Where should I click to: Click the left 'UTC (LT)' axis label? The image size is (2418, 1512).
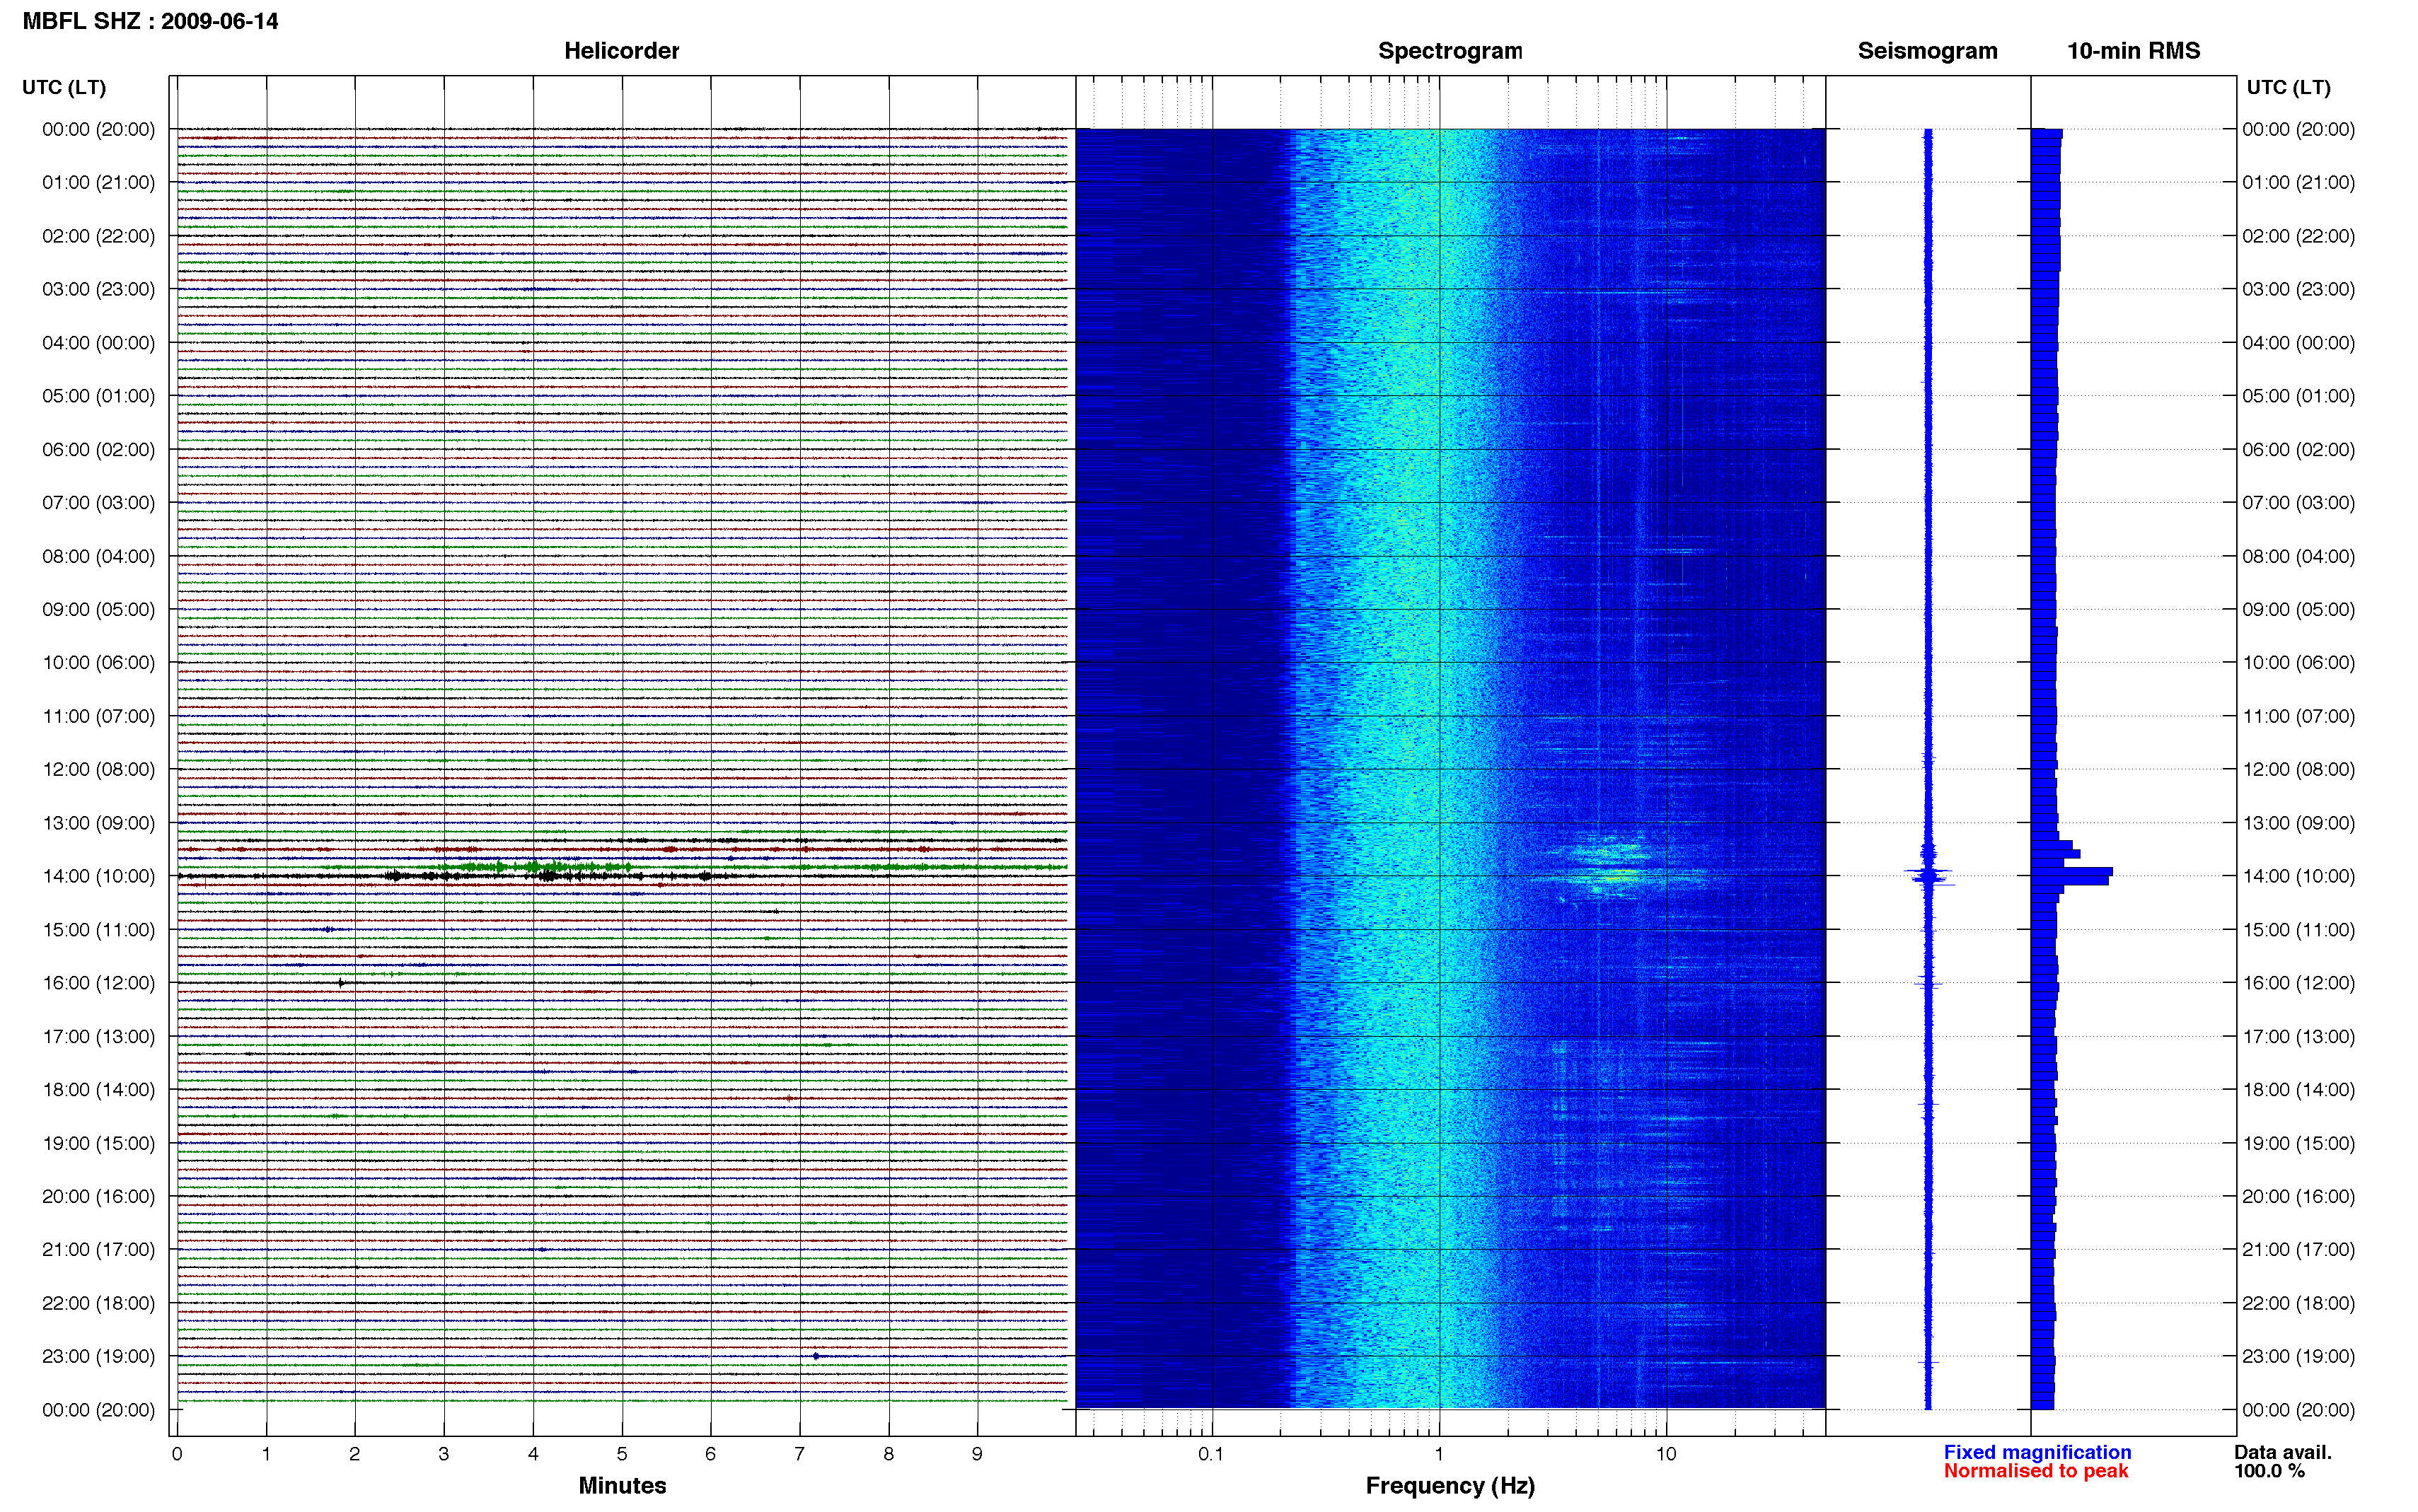point(64,87)
